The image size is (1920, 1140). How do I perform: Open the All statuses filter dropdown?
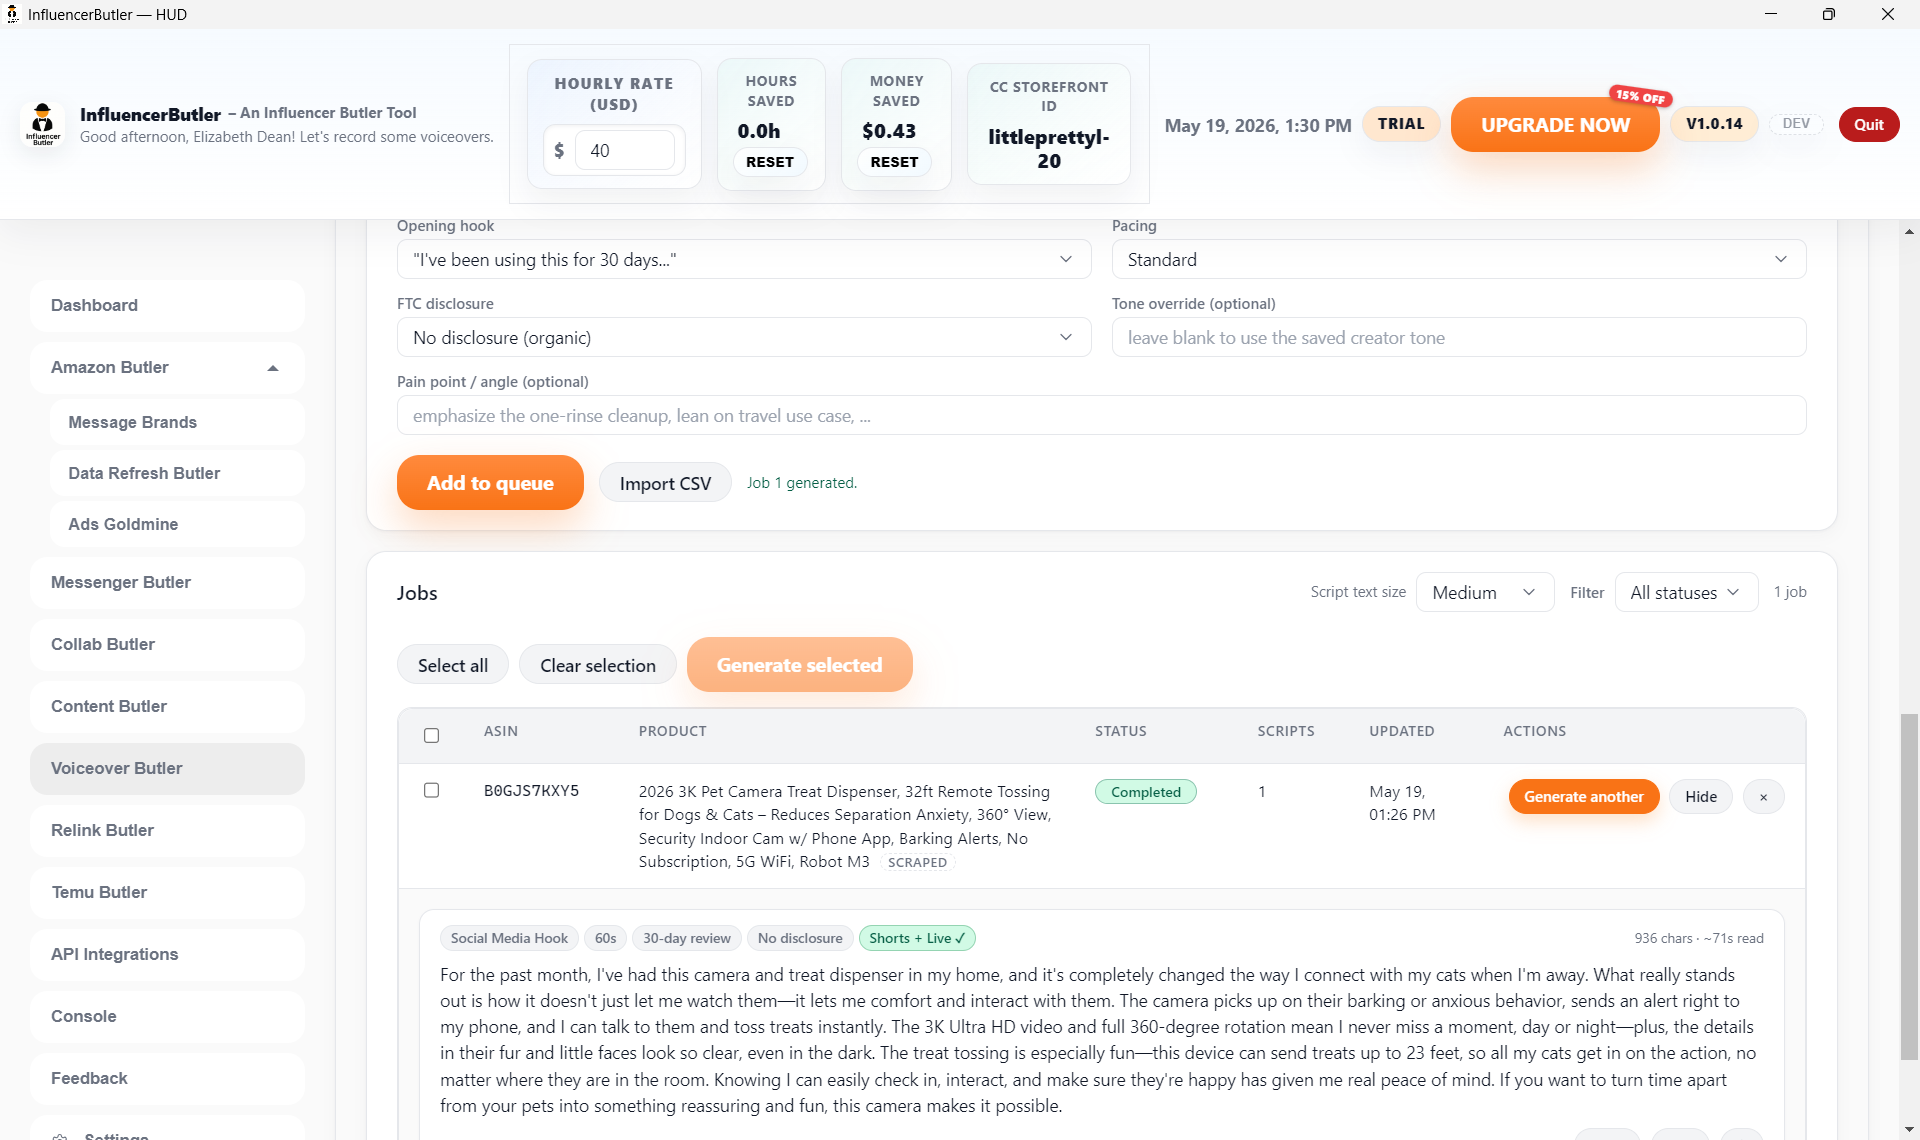pyautogui.click(x=1685, y=592)
